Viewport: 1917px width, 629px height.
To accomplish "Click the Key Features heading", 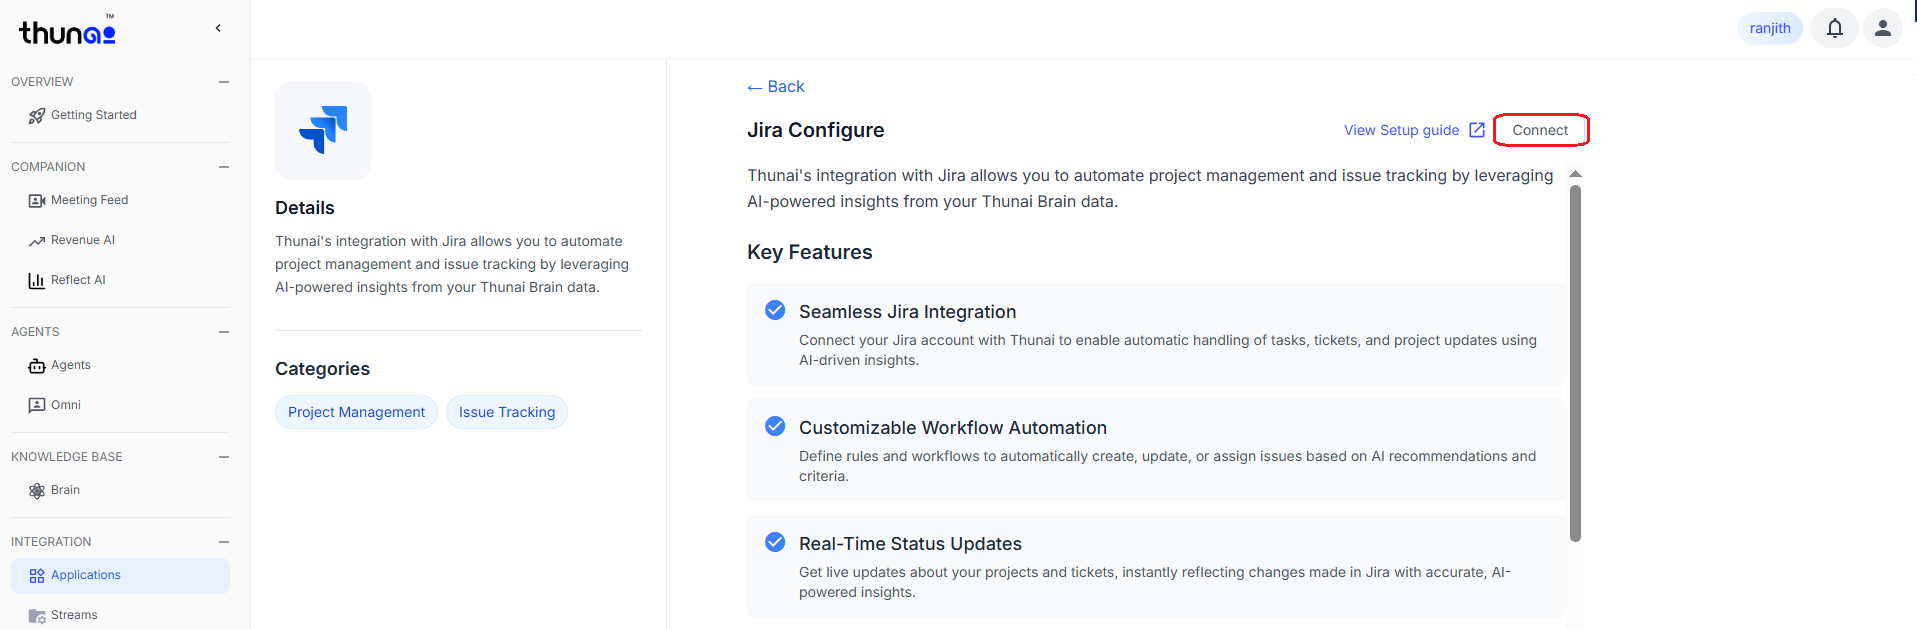I will [810, 252].
